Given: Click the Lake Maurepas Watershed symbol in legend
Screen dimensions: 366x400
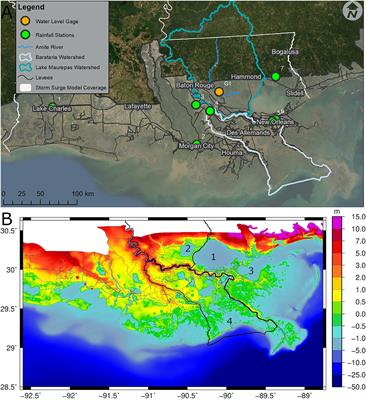Looking at the screenshot, I should click(x=25, y=67).
